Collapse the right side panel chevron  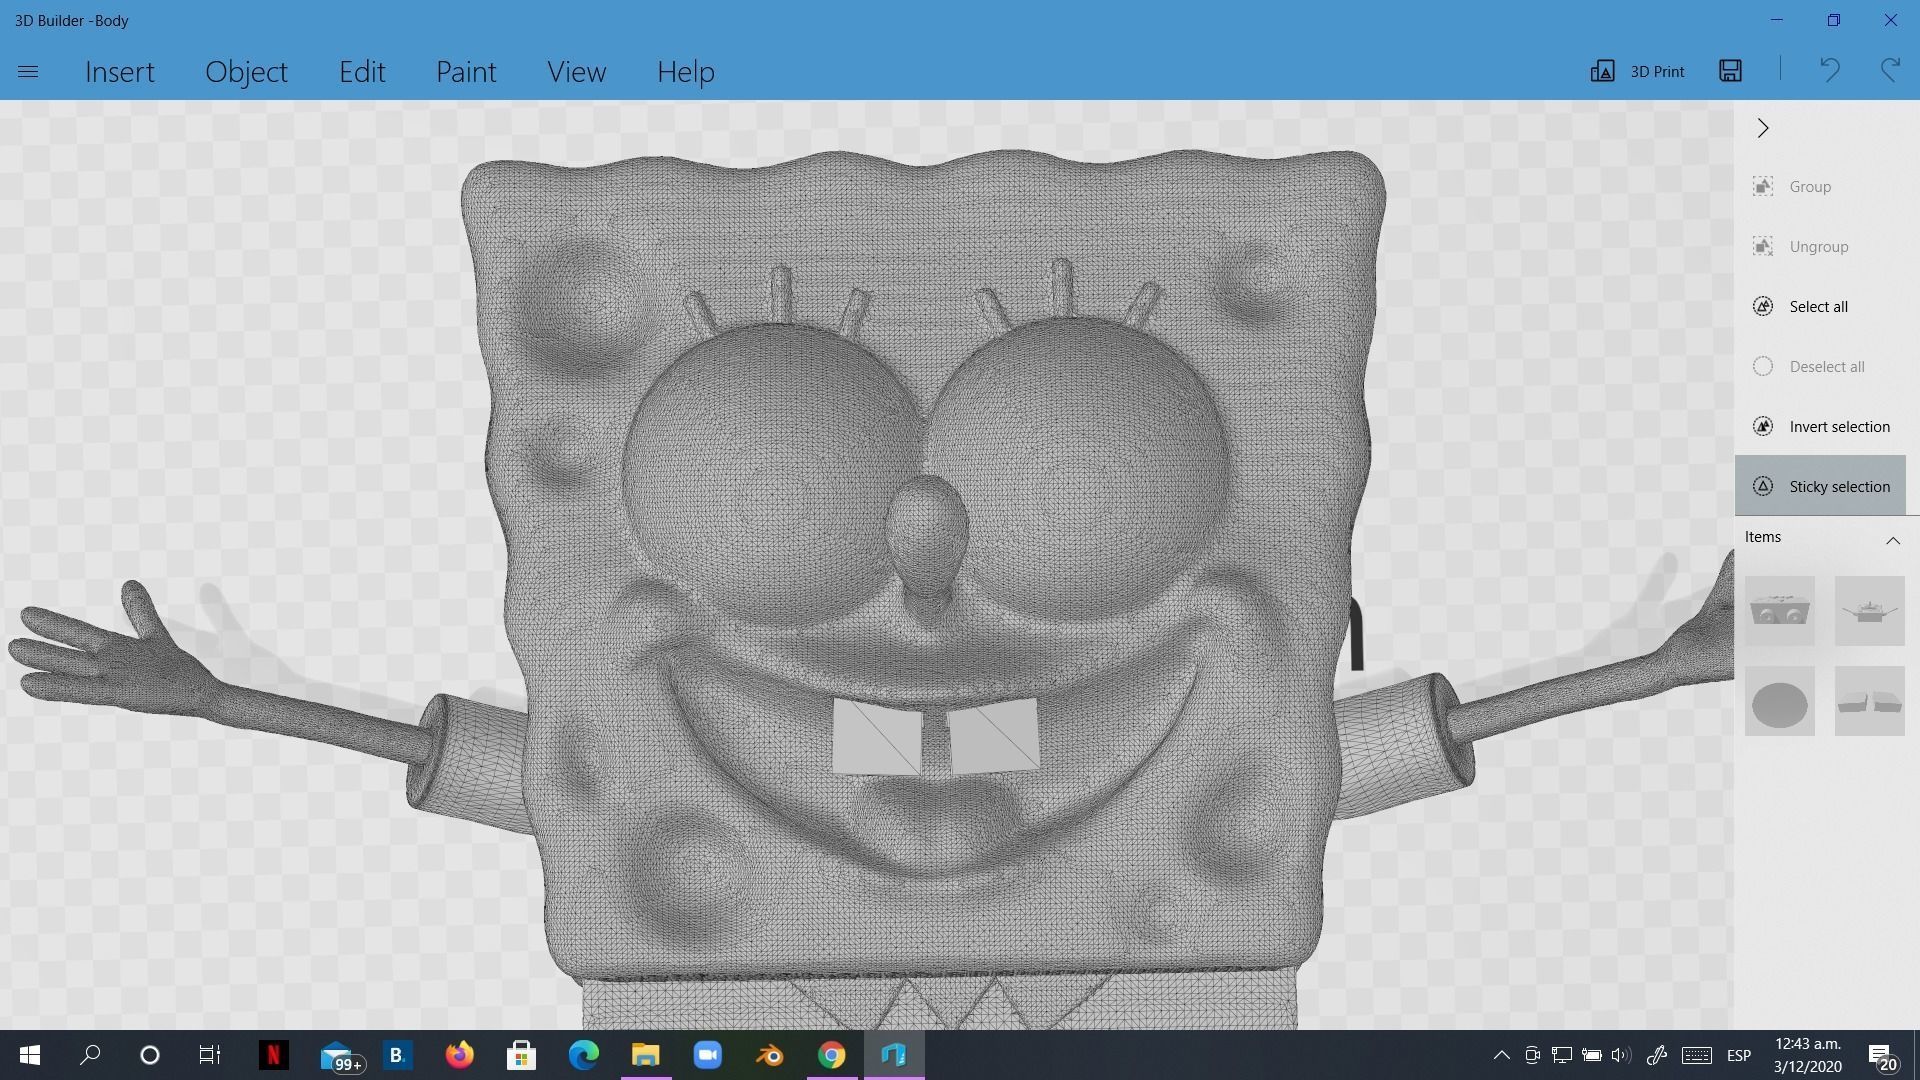coord(1763,128)
